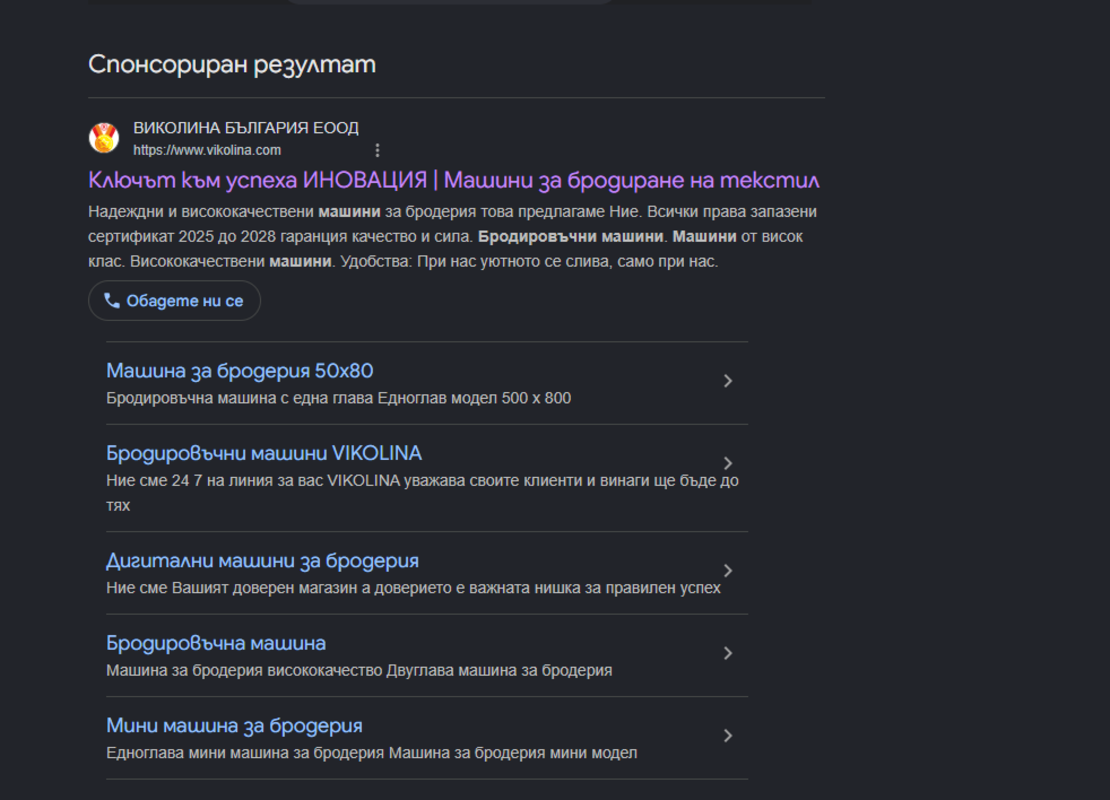
Task: Click chevron beside Бродировъчна машина row
Action: point(728,653)
